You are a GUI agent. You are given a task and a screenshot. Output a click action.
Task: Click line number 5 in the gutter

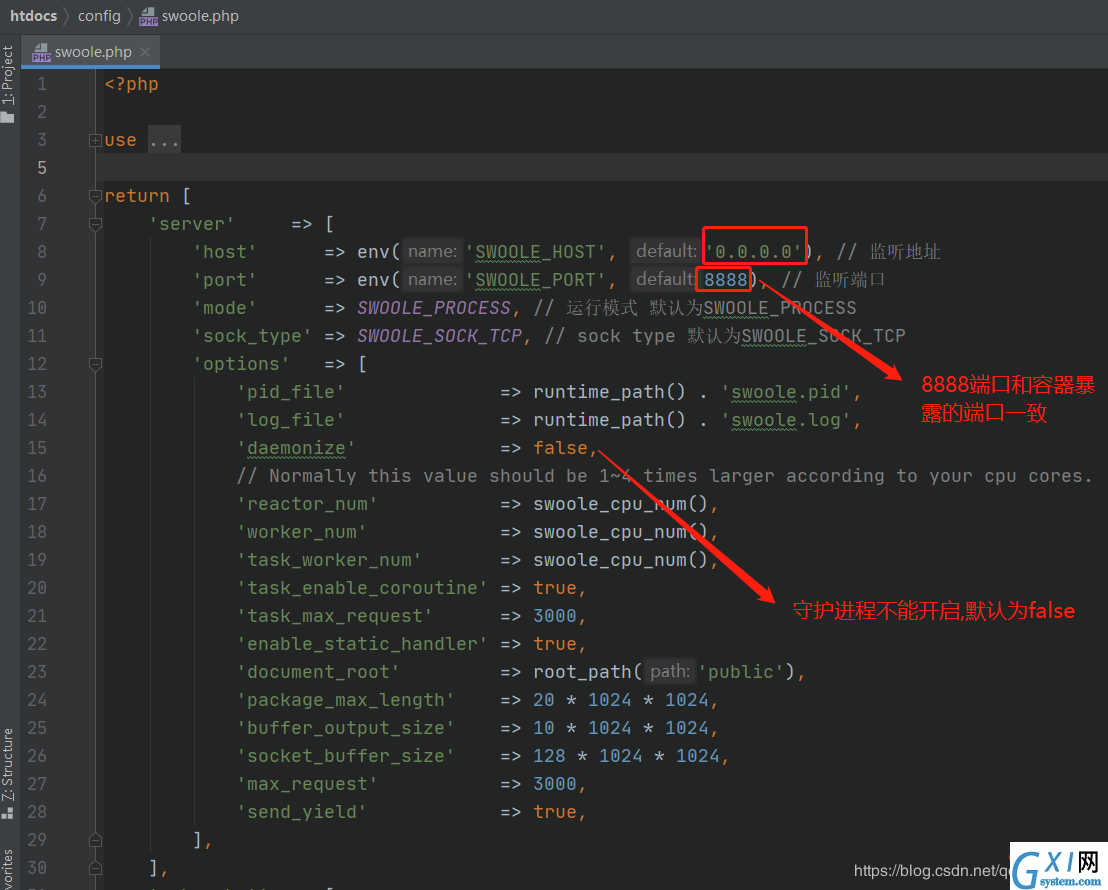[x=42, y=168]
